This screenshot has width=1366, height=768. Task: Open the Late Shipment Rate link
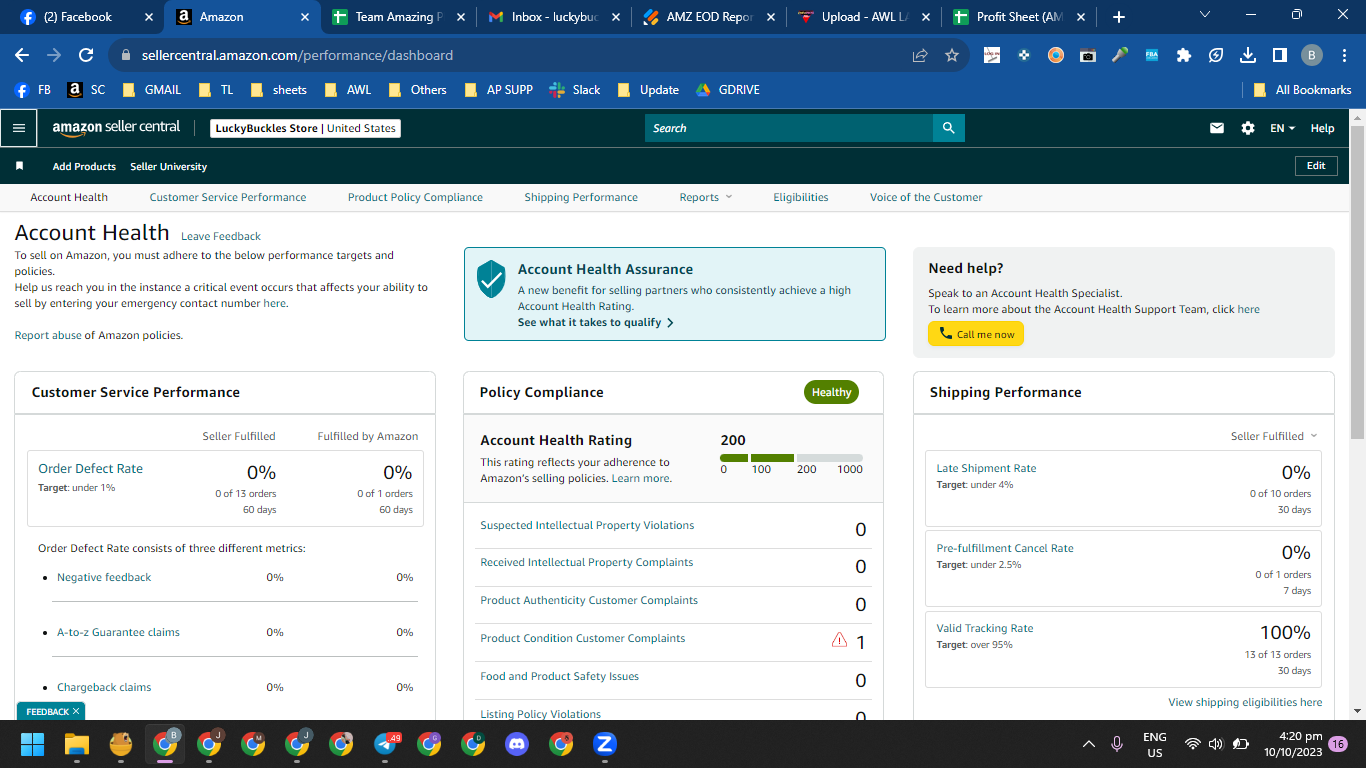click(986, 468)
